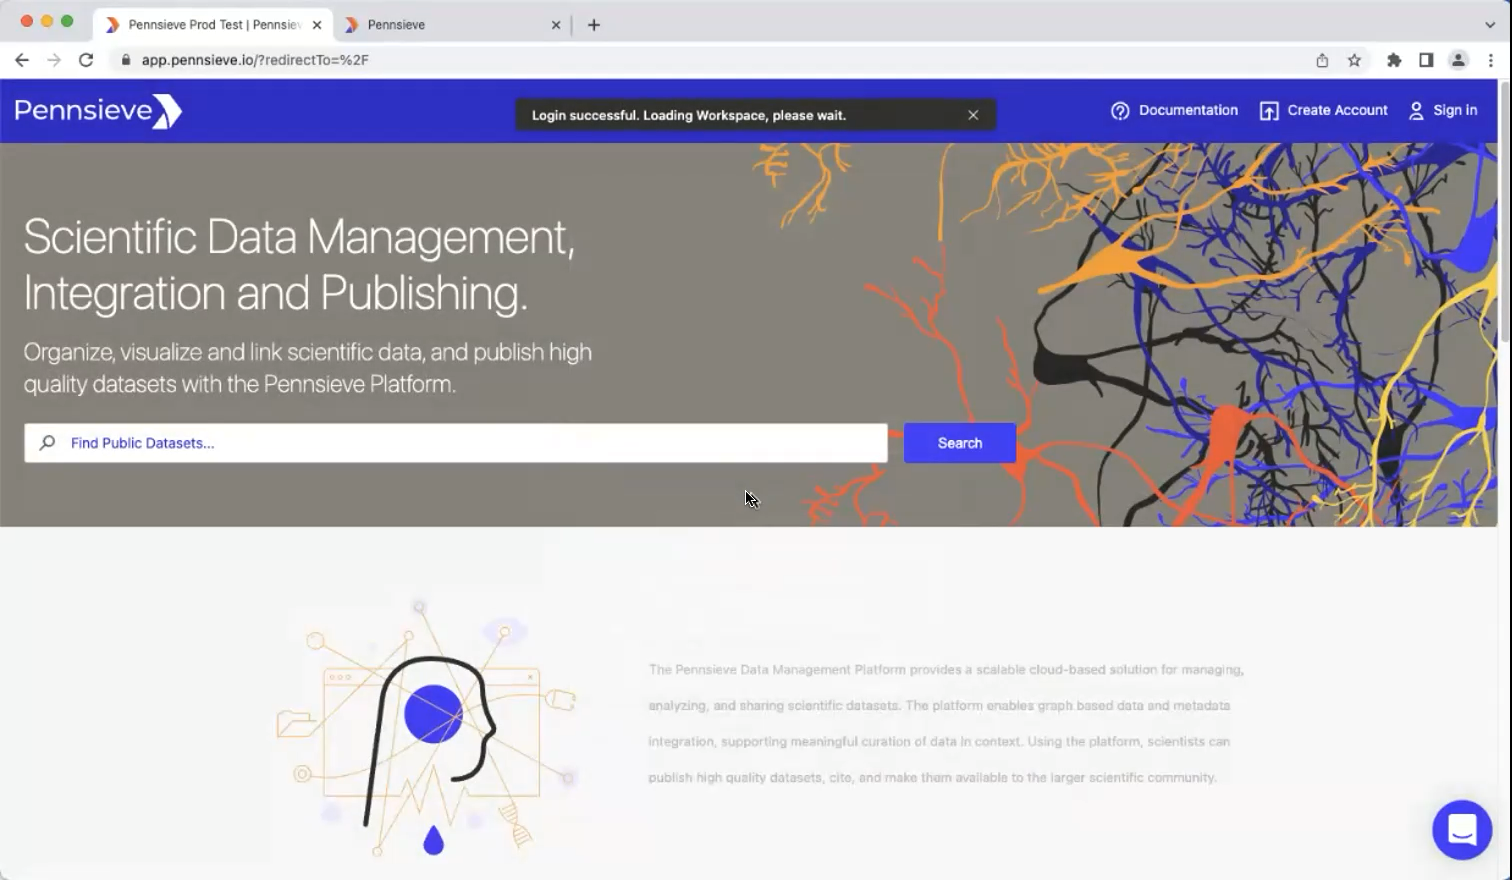Click the blue Search button
Screen dimensions: 1512x880
click(x=960, y=443)
